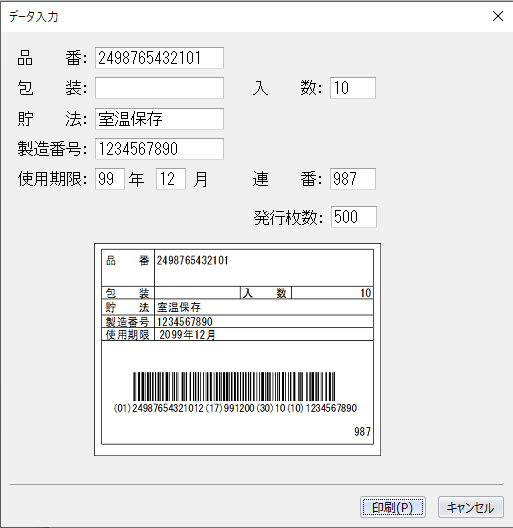513x528 pixels.
Task: Click preview row showing 2099年12月
Action: pos(237,334)
